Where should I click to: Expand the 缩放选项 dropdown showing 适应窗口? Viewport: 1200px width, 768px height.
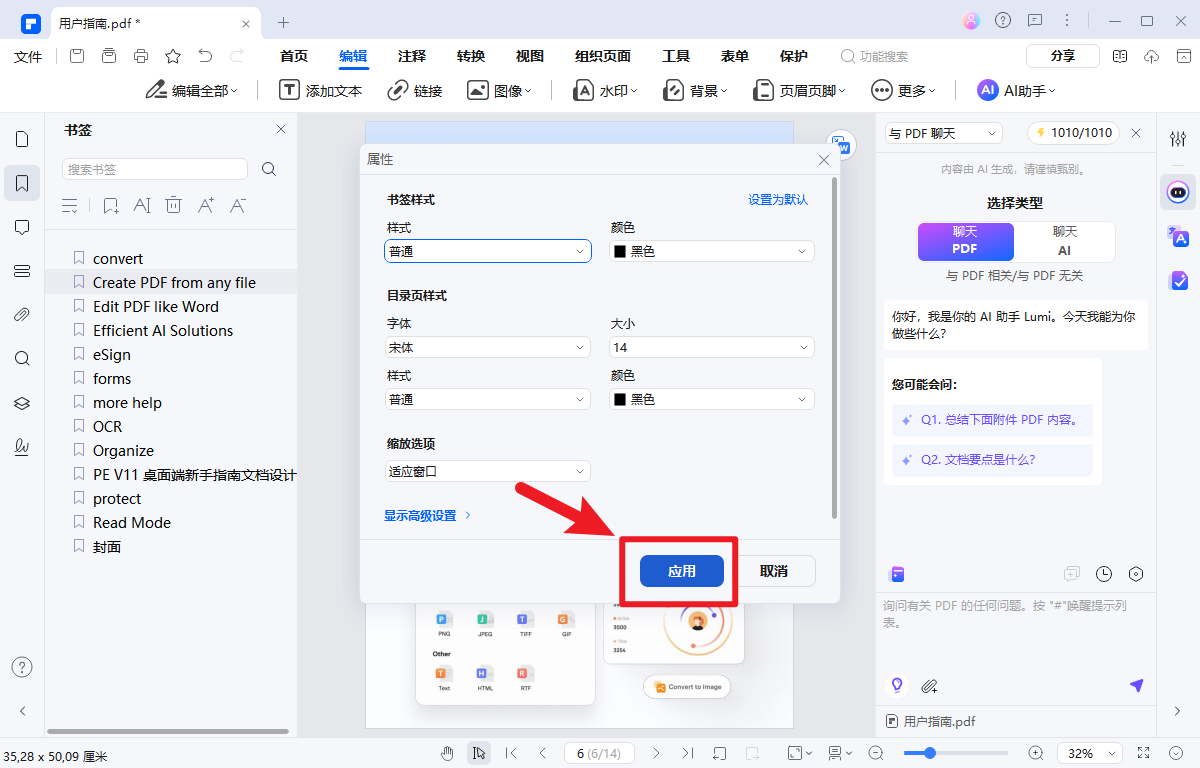click(x=487, y=470)
